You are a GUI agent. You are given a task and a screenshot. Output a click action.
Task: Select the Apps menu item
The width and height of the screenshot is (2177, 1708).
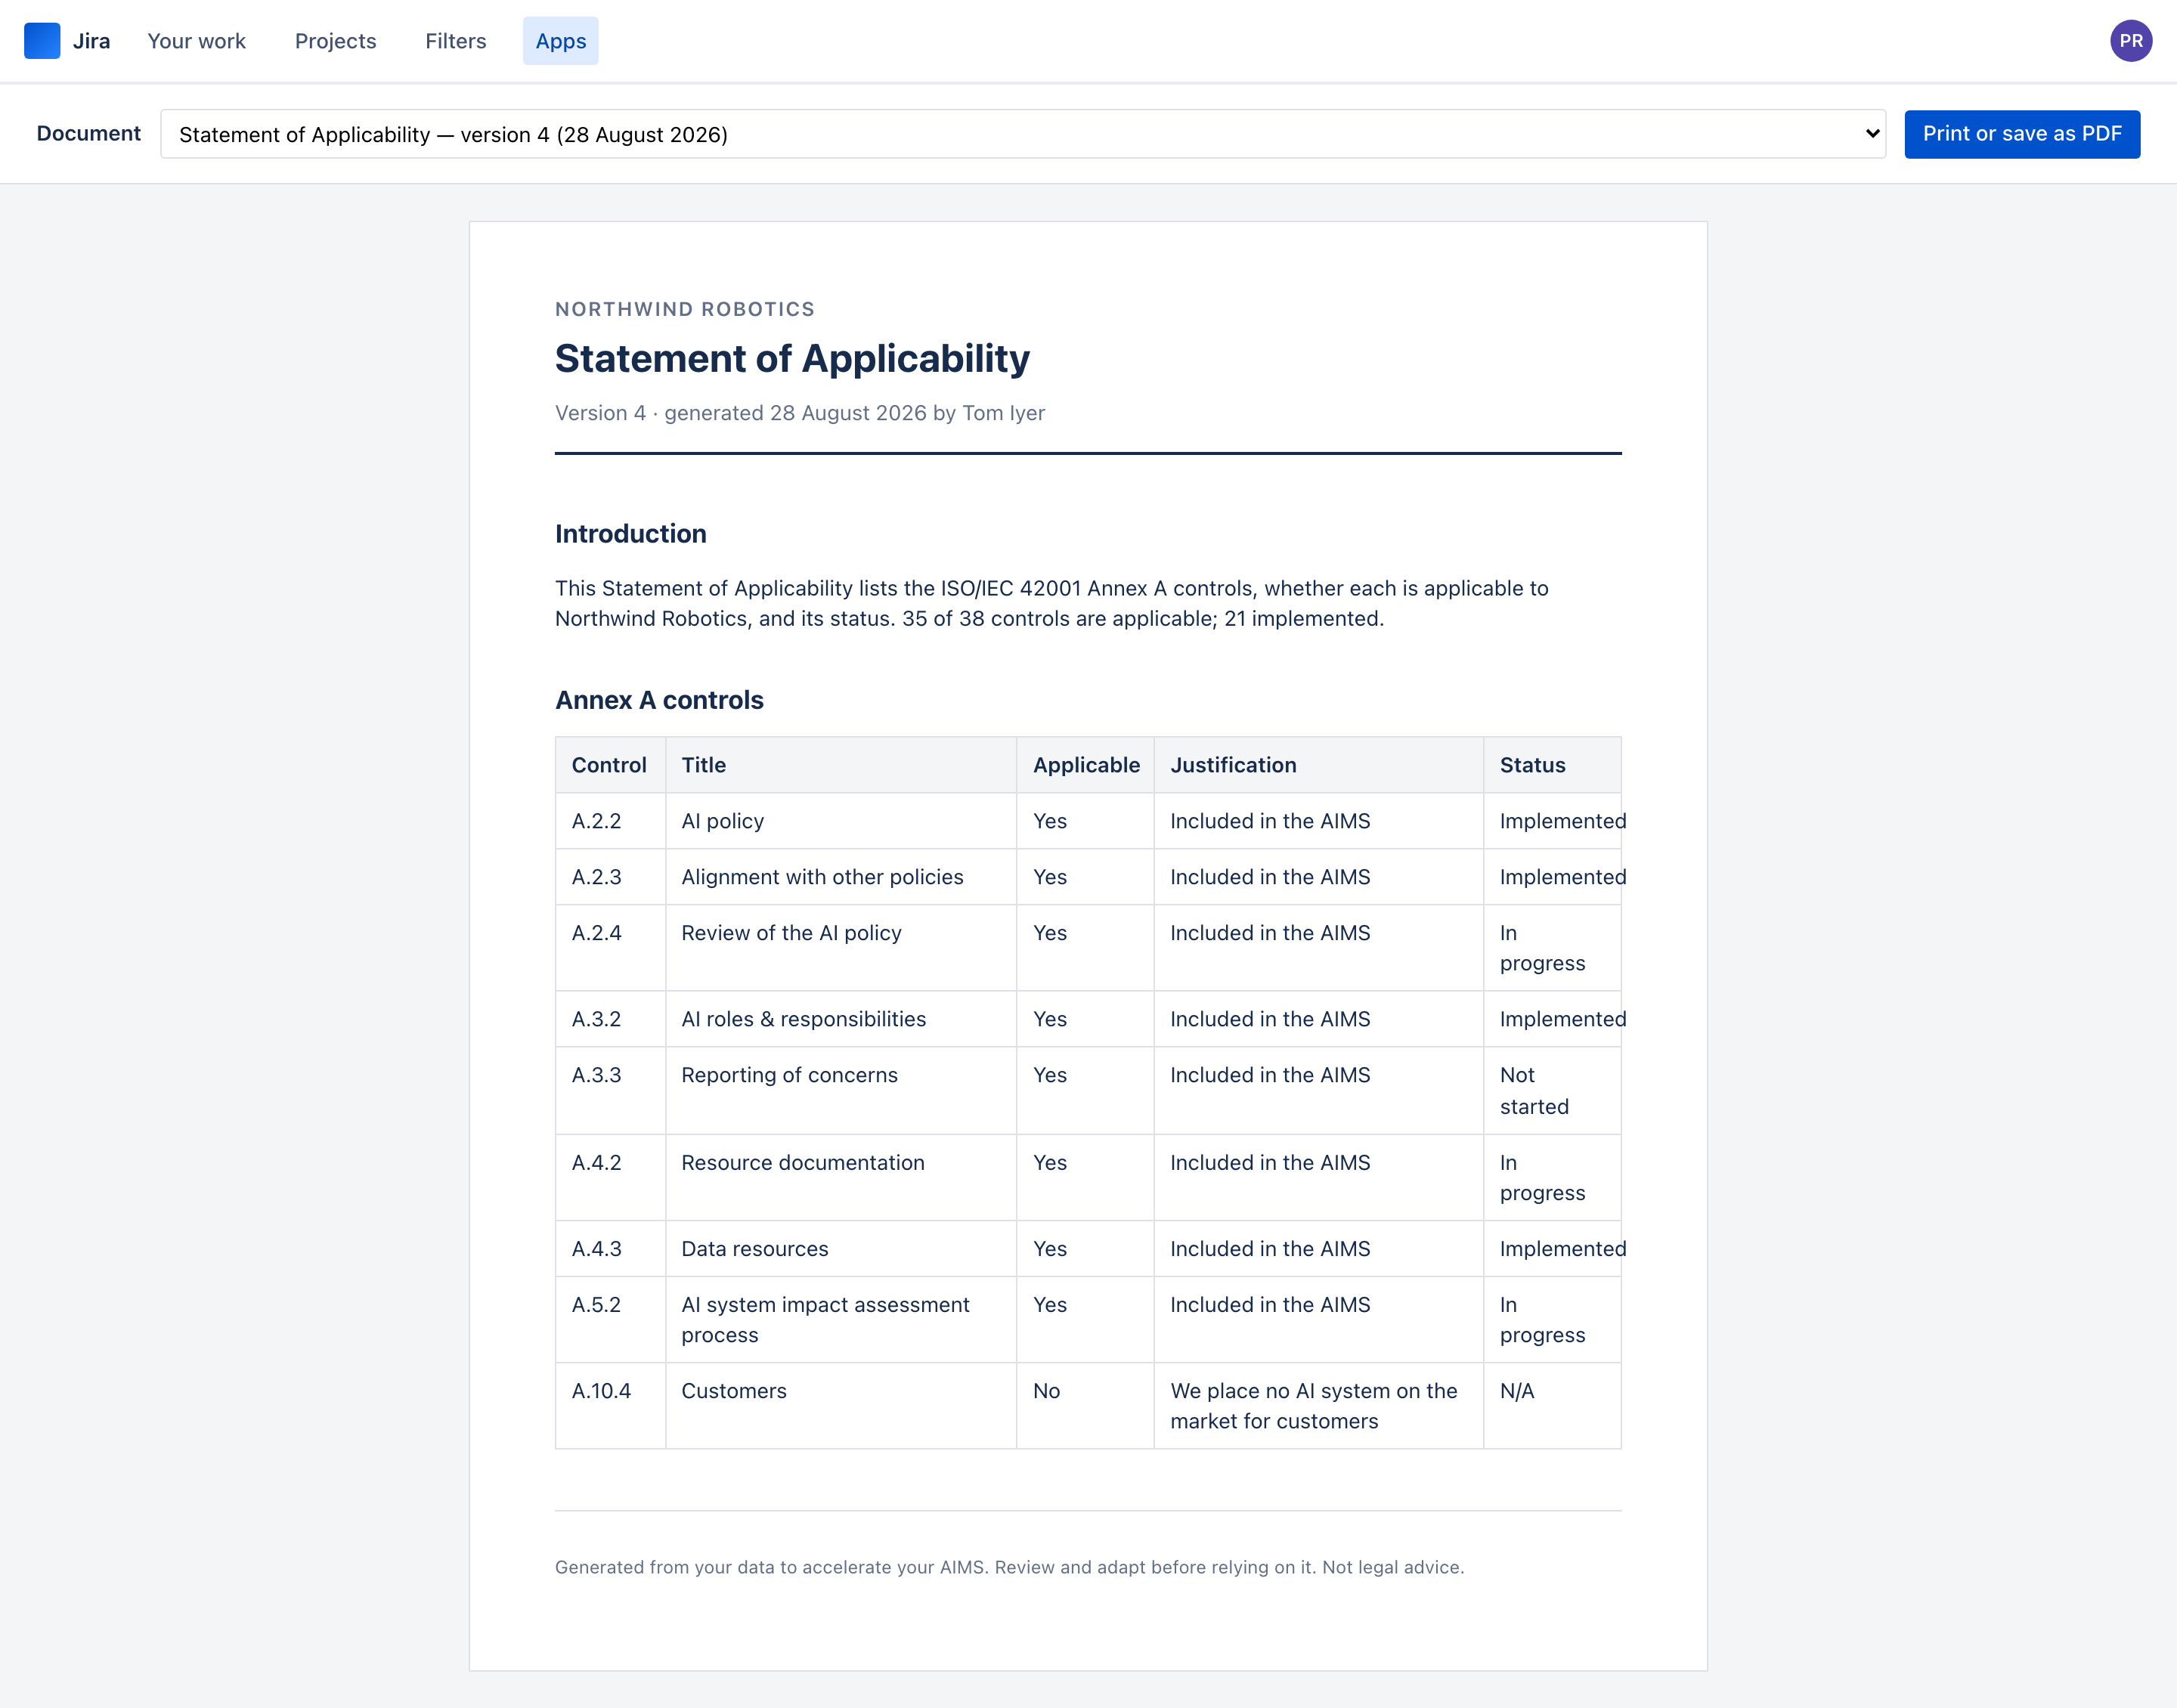pyautogui.click(x=560, y=41)
